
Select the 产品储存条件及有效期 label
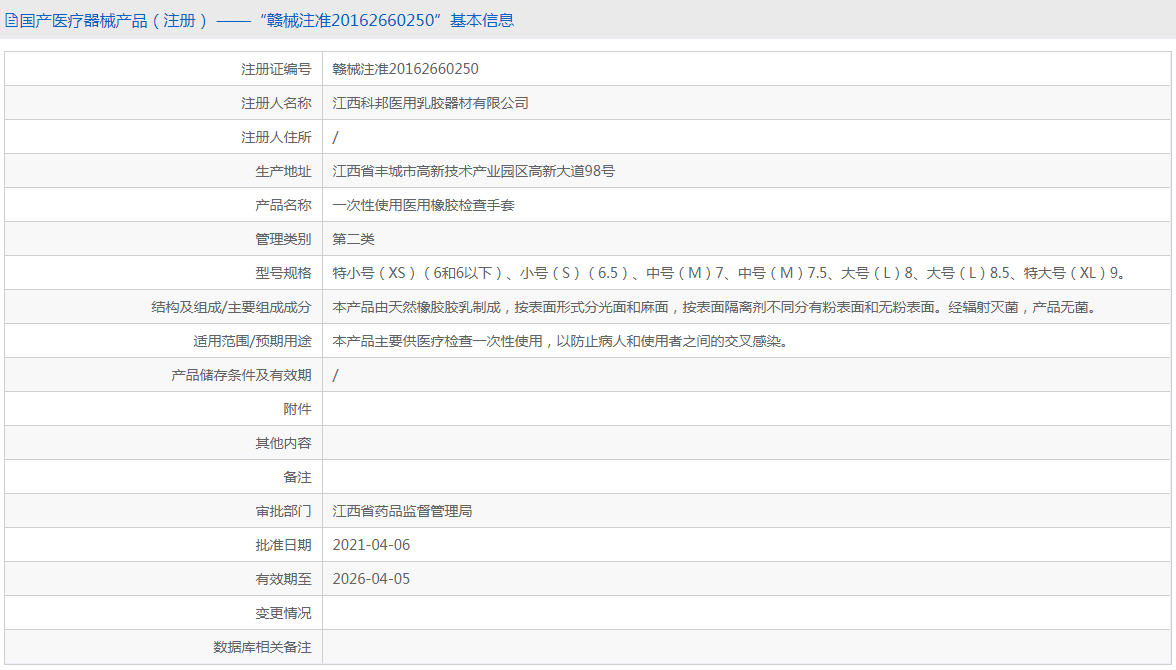[241, 375]
